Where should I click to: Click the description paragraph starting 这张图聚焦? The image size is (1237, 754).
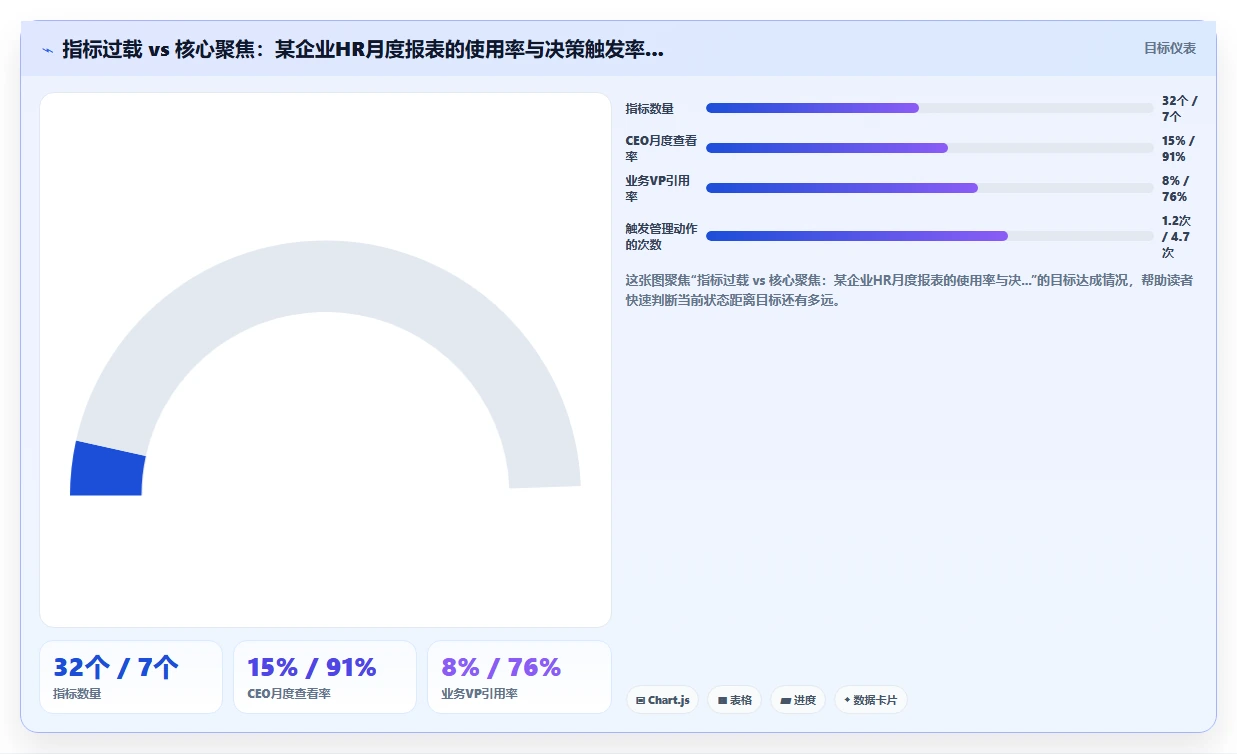pos(909,290)
